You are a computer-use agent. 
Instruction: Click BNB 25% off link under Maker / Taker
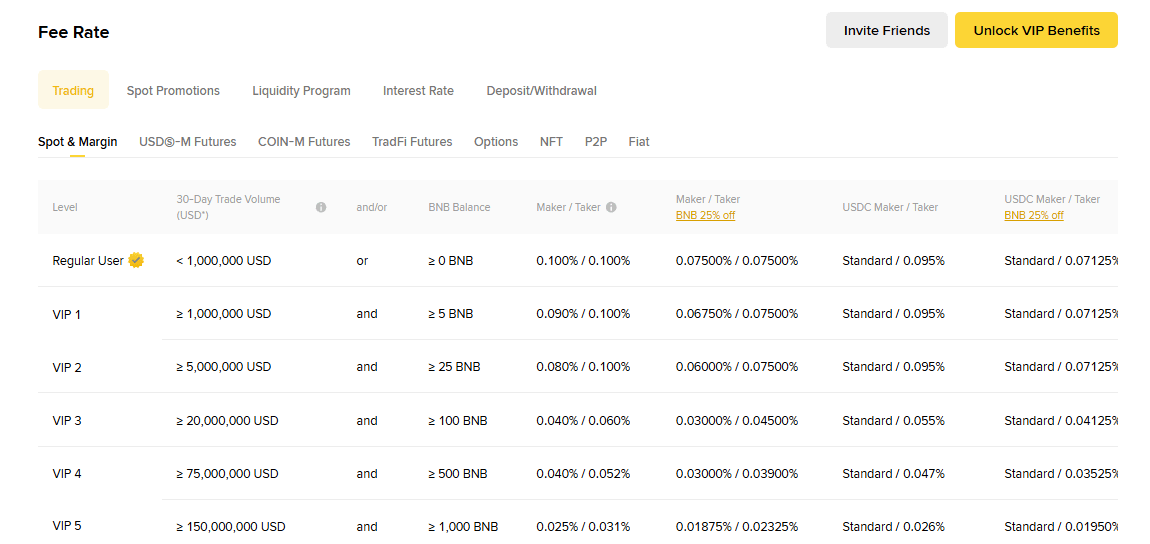[706, 216]
